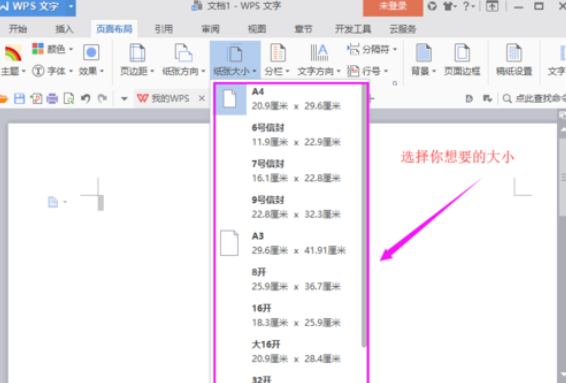566x383 pixels.
Task: Switch to the 开始 tab
Action: pos(18,29)
